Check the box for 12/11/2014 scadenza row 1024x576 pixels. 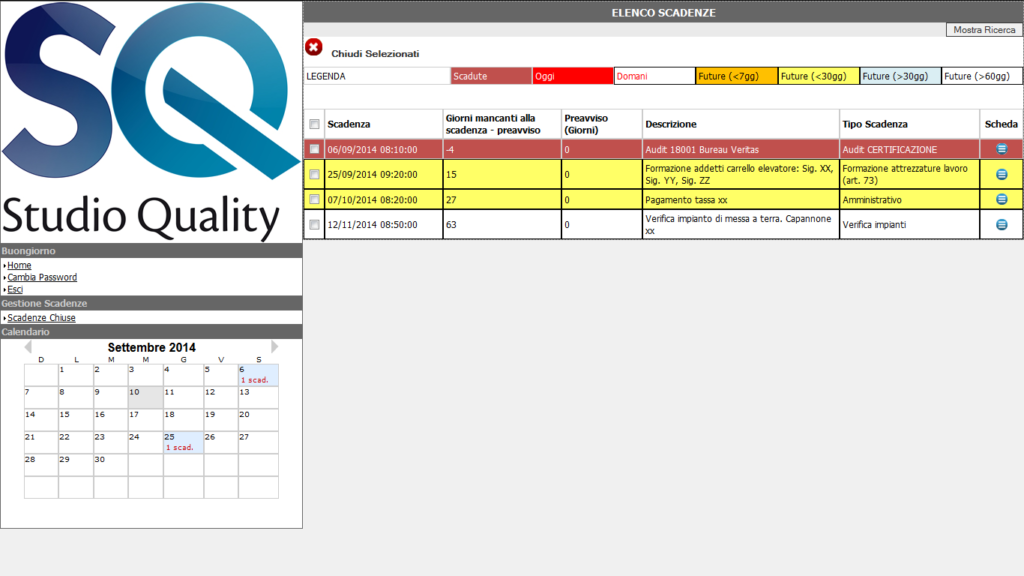coord(314,225)
